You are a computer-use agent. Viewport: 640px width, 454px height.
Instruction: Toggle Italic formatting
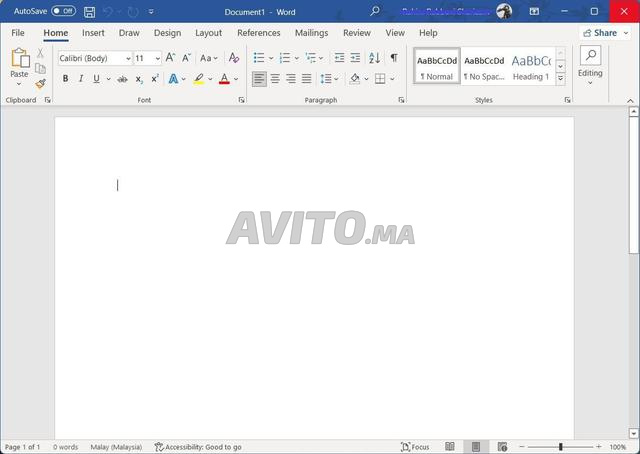[x=81, y=79]
